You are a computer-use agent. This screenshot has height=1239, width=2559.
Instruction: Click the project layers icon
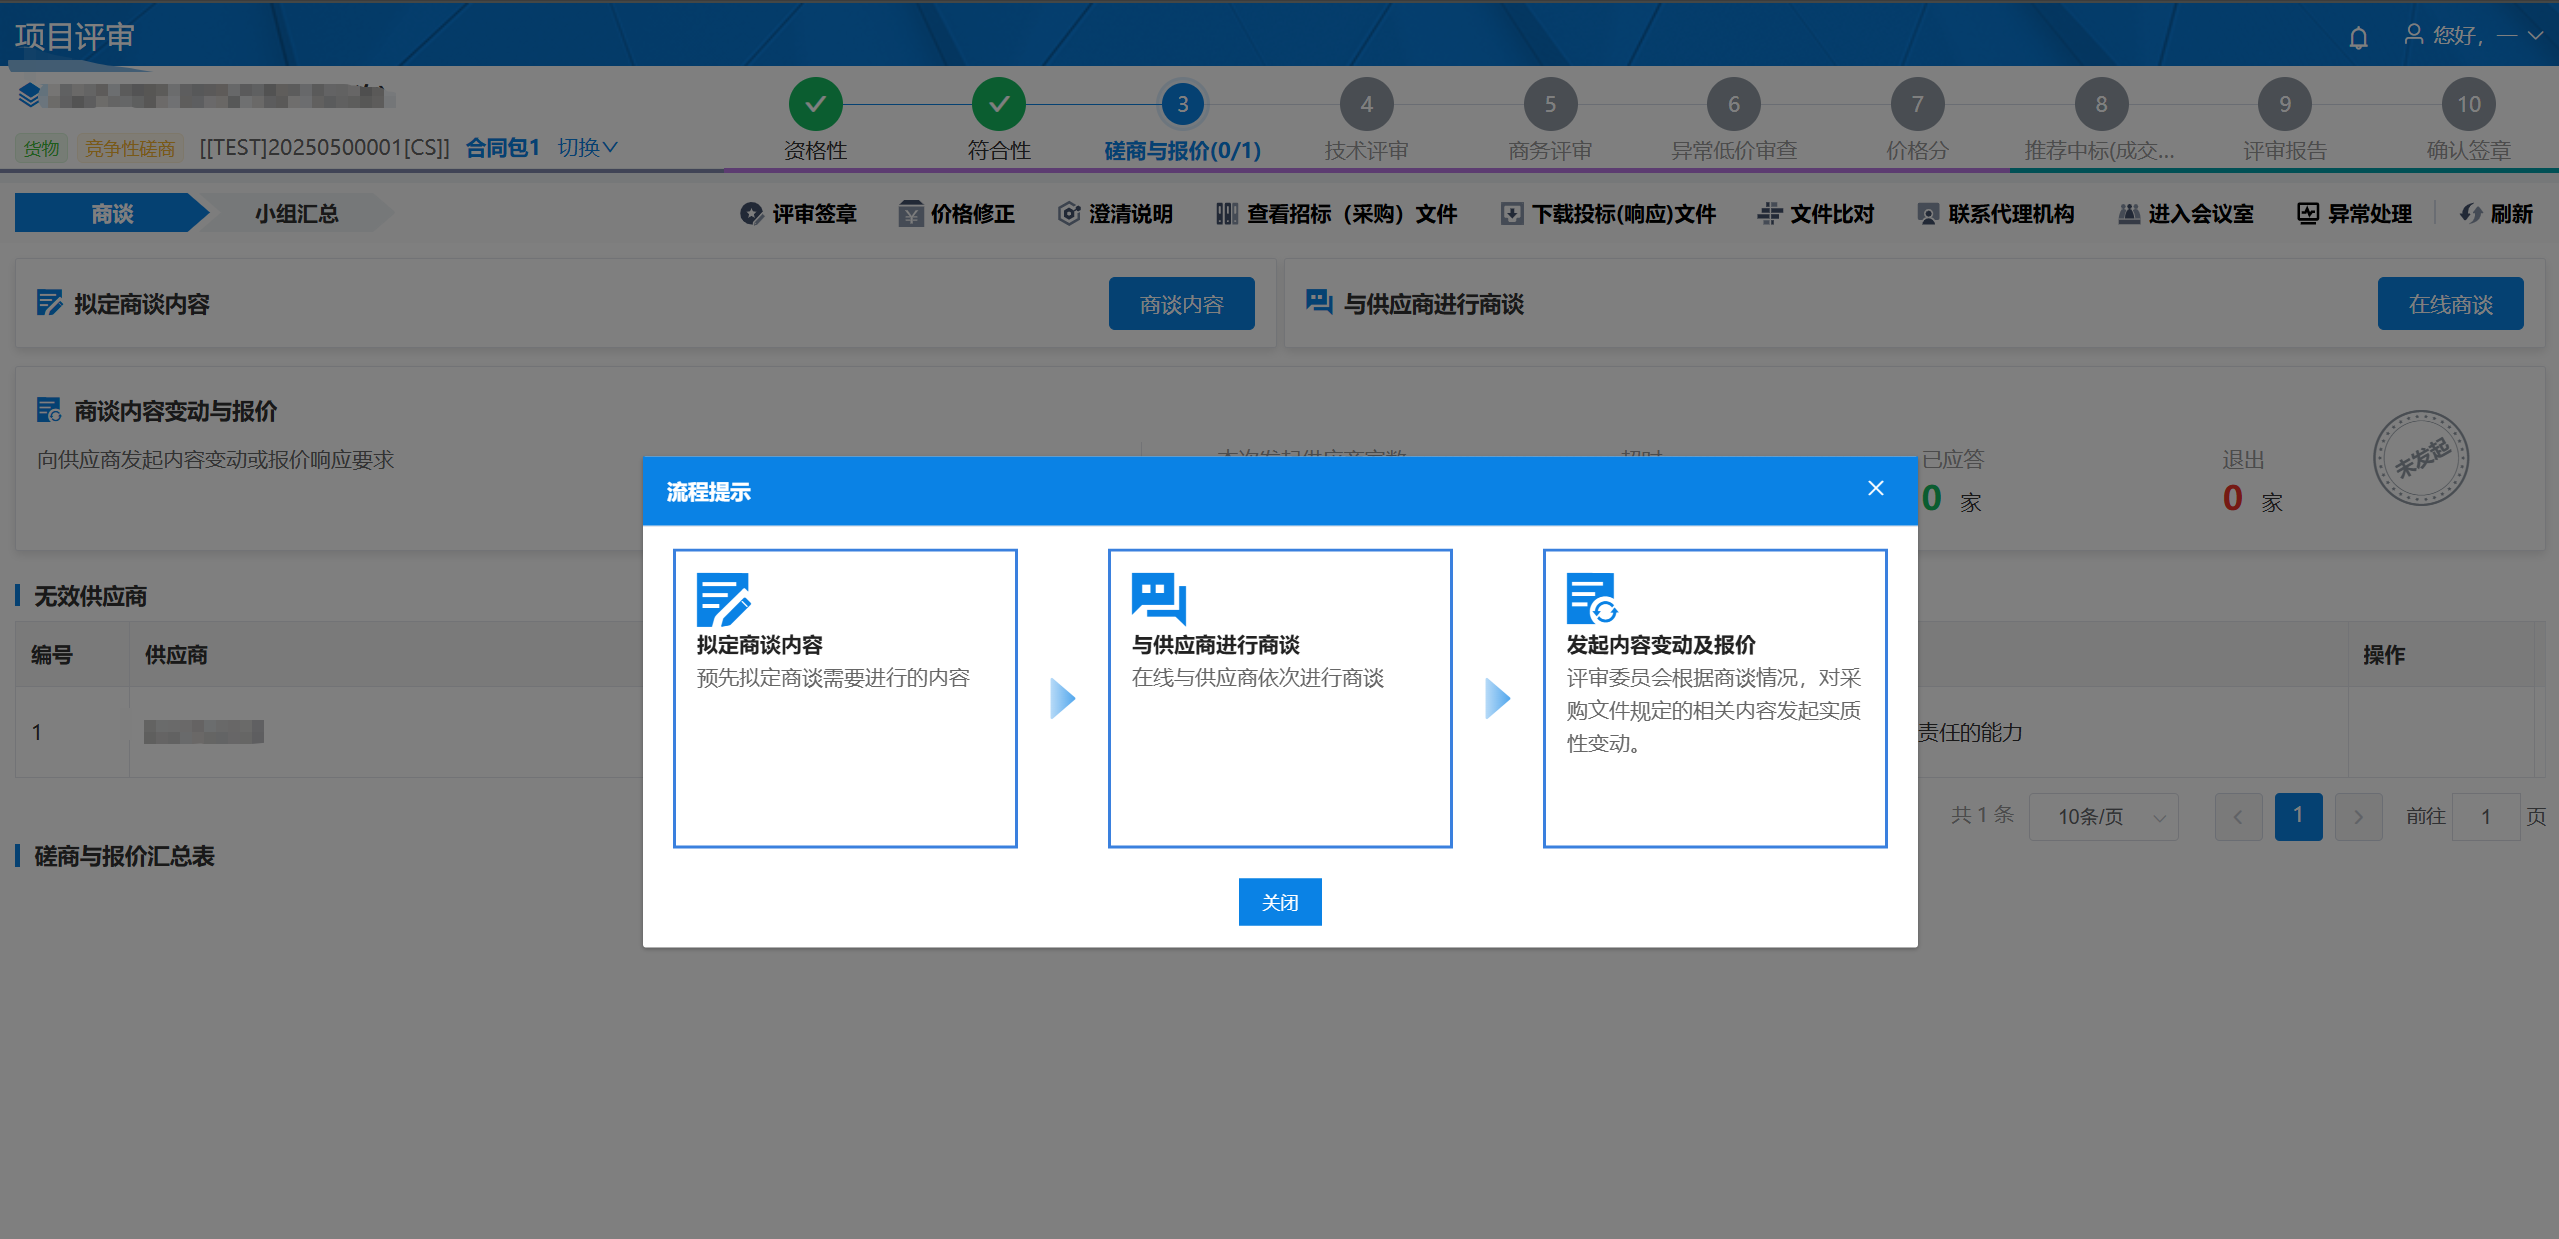(29, 95)
